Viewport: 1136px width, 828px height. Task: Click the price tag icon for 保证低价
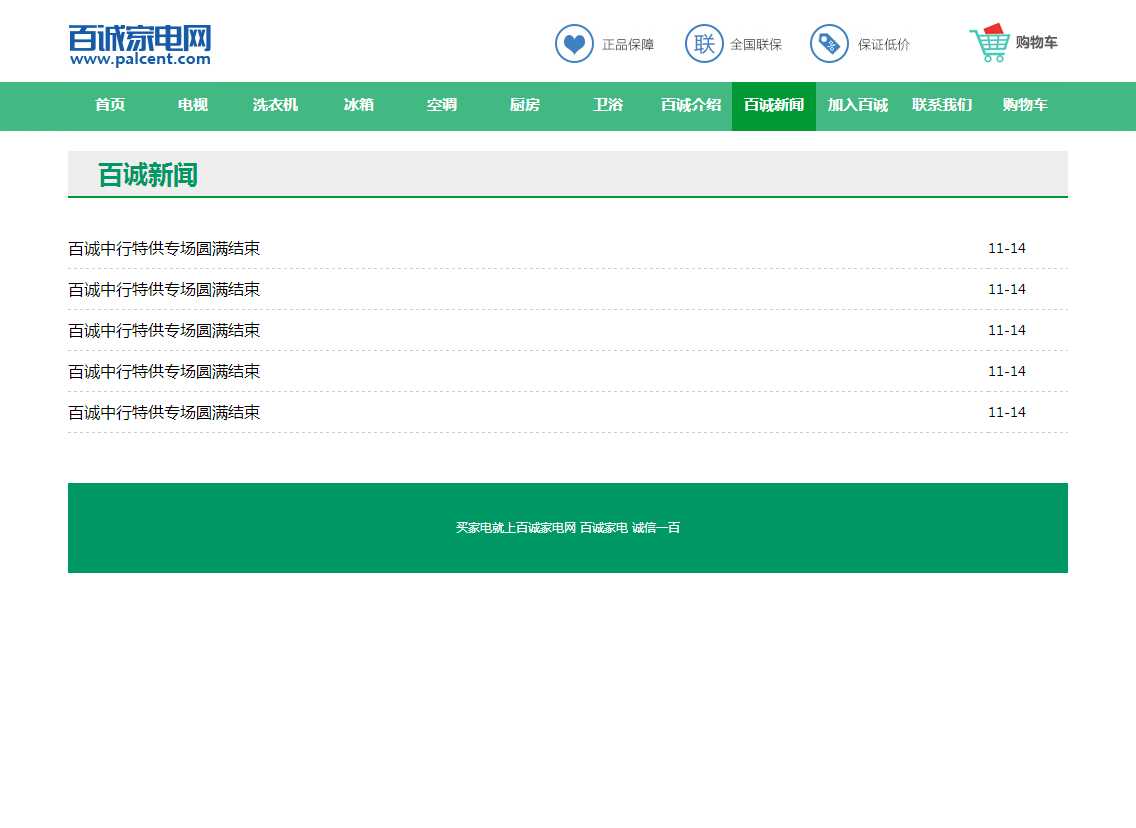pyautogui.click(x=829, y=44)
